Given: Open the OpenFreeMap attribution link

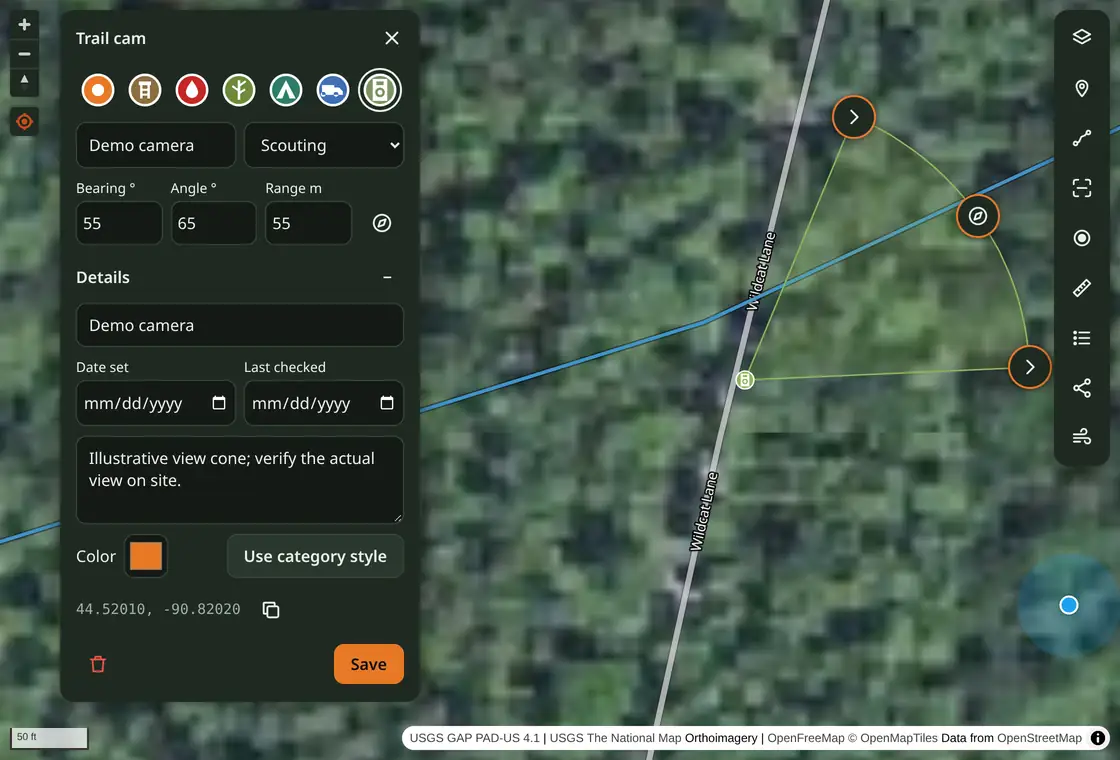Looking at the screenshot, I should pyautogui.click(x=806, y=738).
